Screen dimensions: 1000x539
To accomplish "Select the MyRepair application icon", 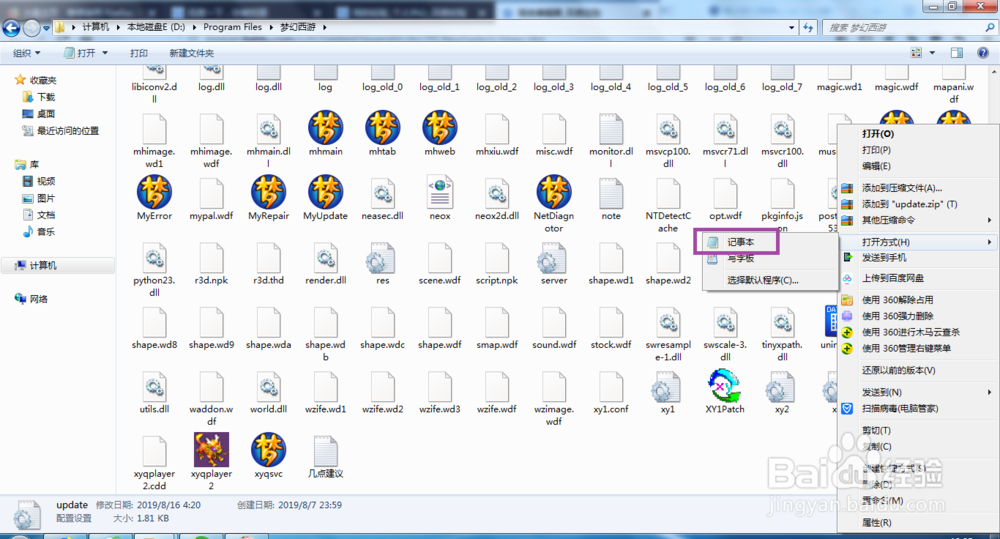I will tap(268, 193).
